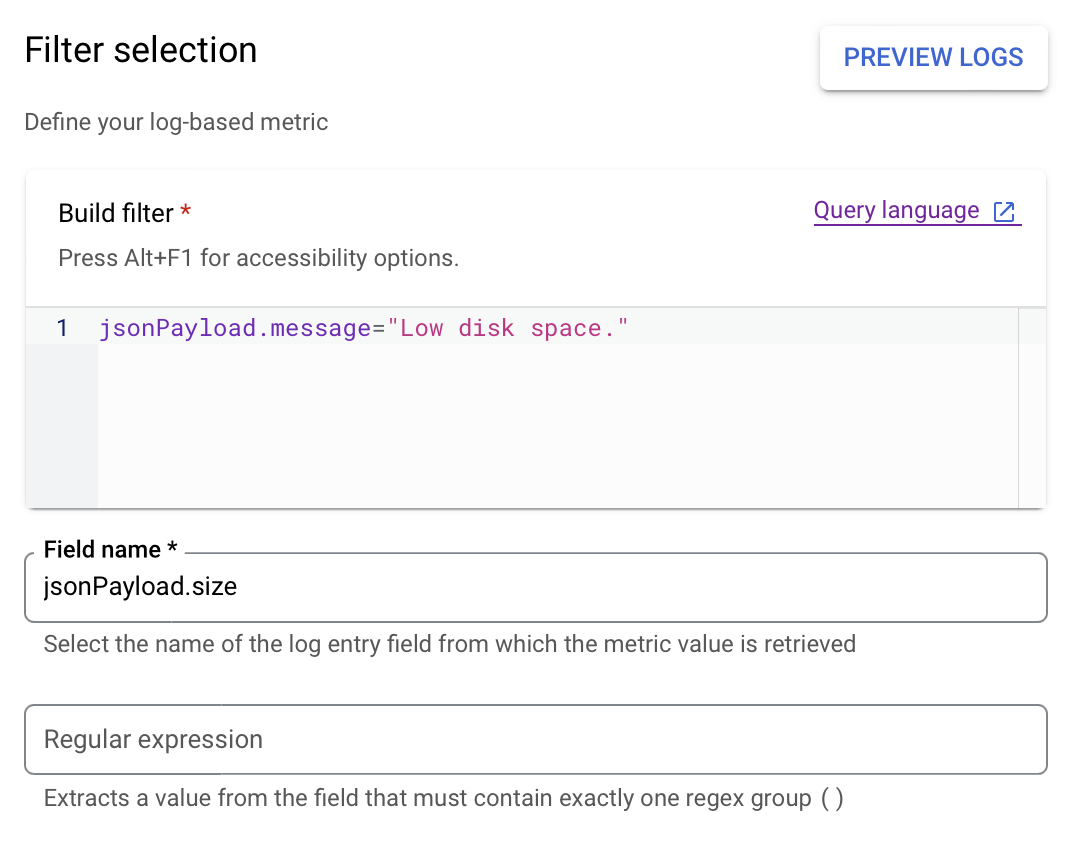Click the Filter selection heading

click(x=141, y=50)
